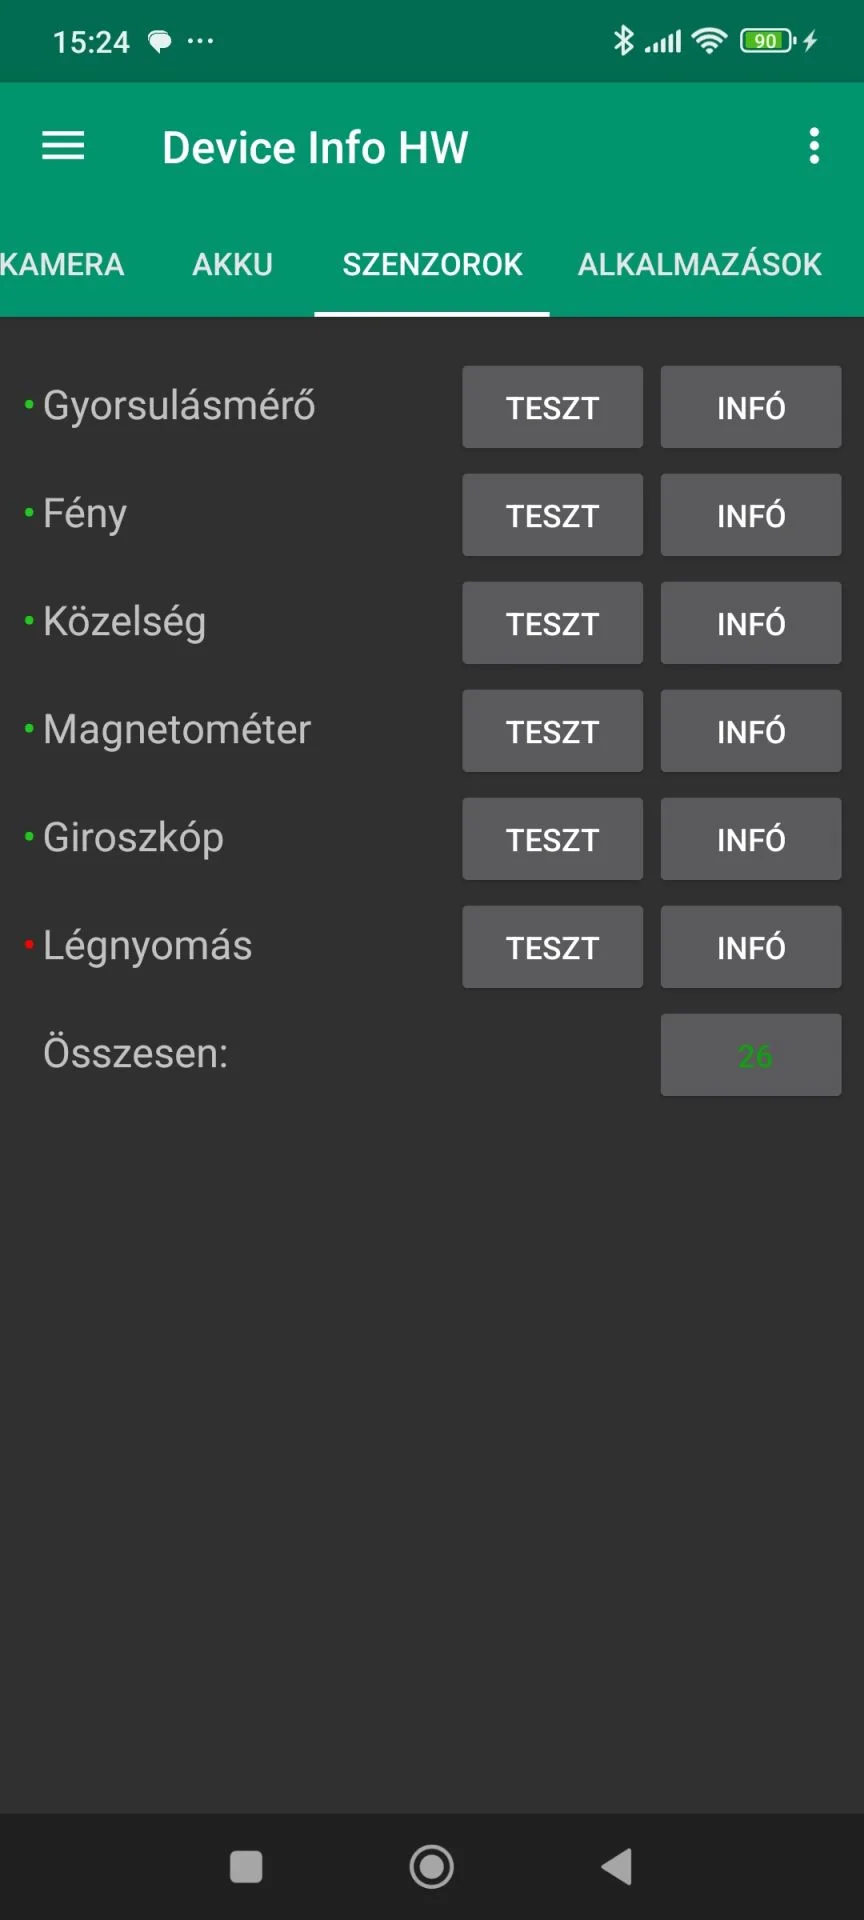
Task: Tap the Légnyomás sensor label
Action: (x=147, y=946)
